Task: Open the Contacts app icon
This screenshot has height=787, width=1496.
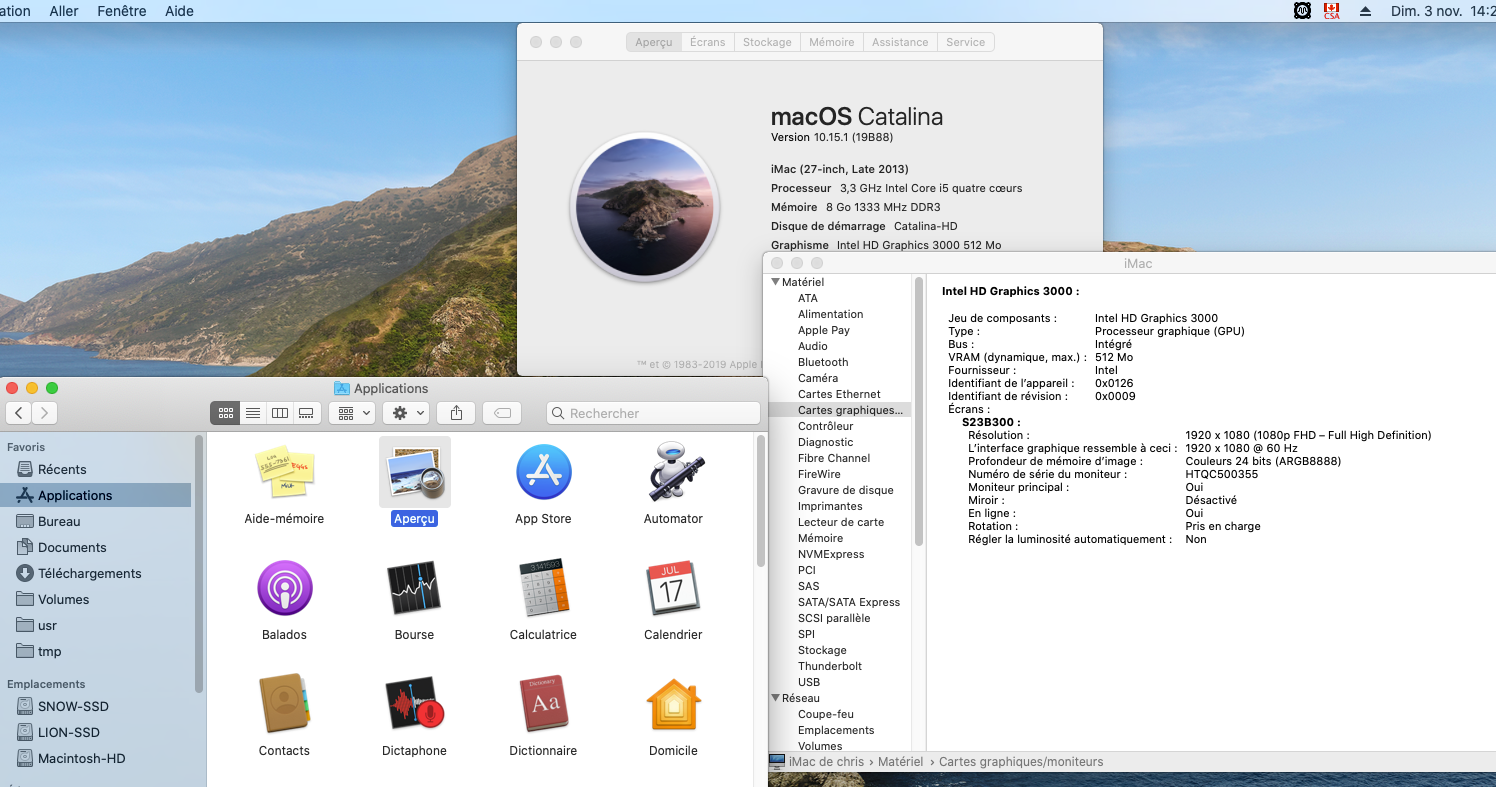Action: pos(284,704)
